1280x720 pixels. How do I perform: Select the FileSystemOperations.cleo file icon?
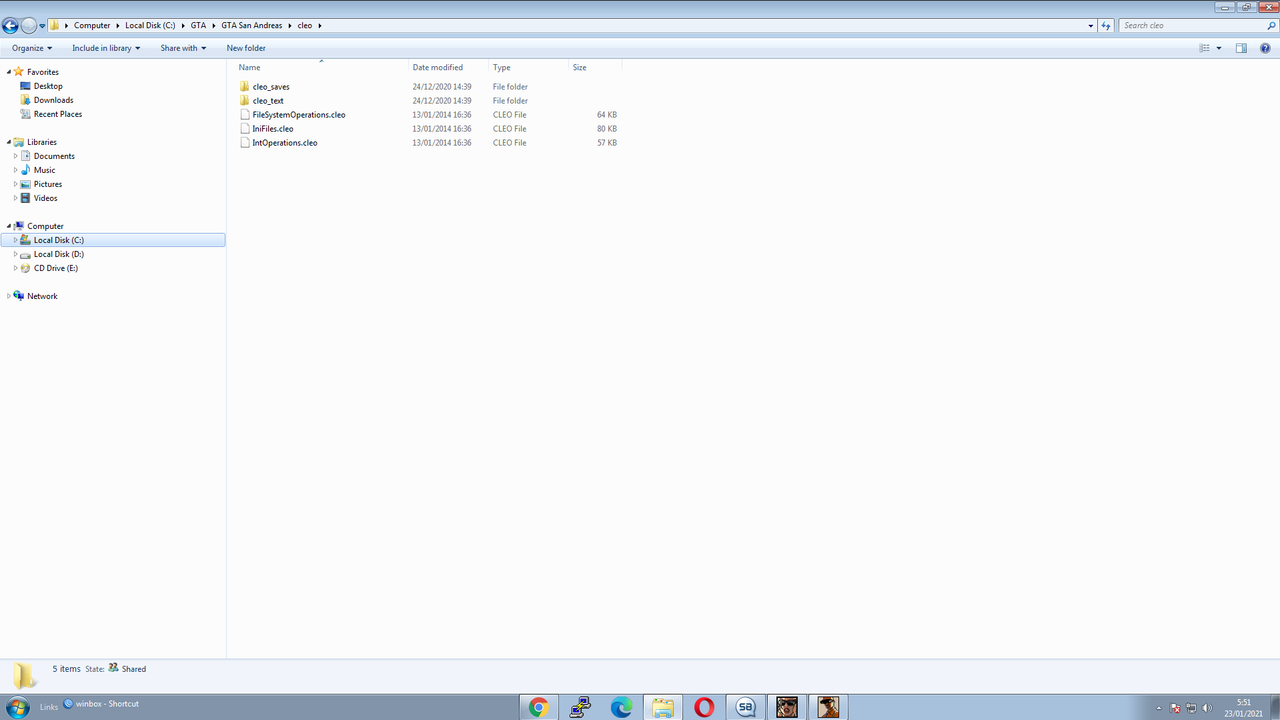[x=245, y=115]
